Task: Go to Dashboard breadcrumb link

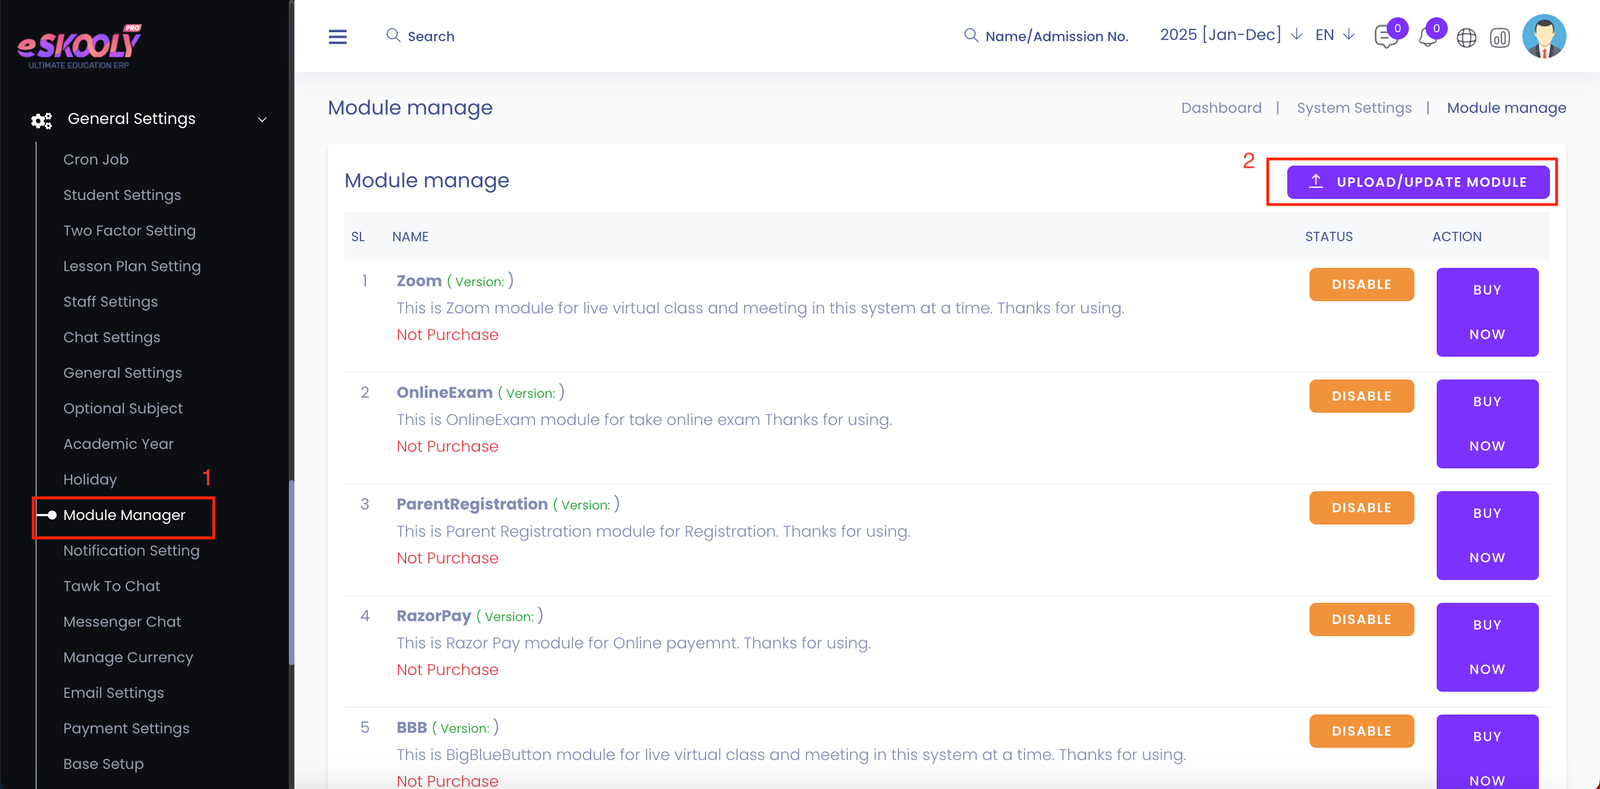Action: click(1221, 108)
